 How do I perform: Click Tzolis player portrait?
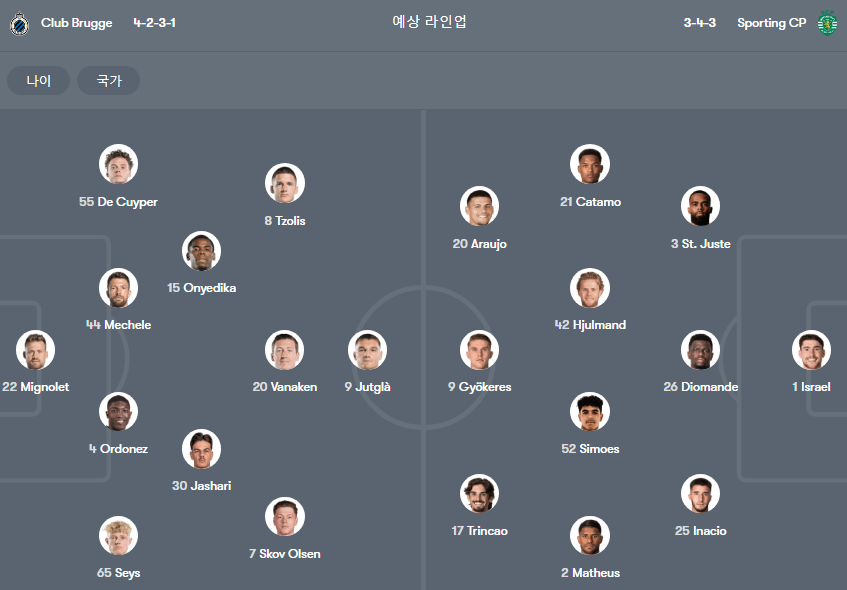285,183
